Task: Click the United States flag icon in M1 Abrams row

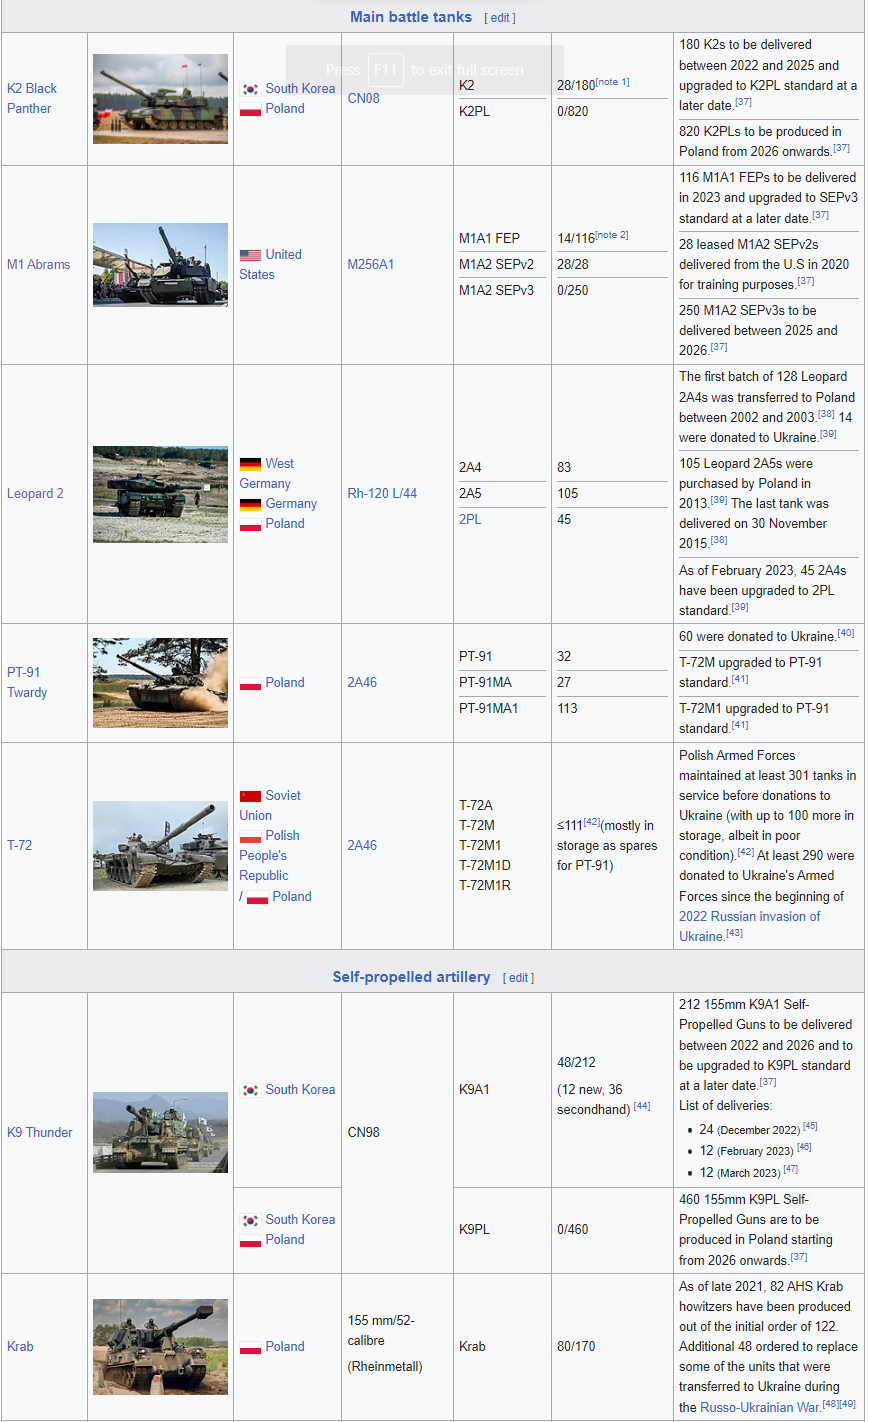Action: [250, 255]
